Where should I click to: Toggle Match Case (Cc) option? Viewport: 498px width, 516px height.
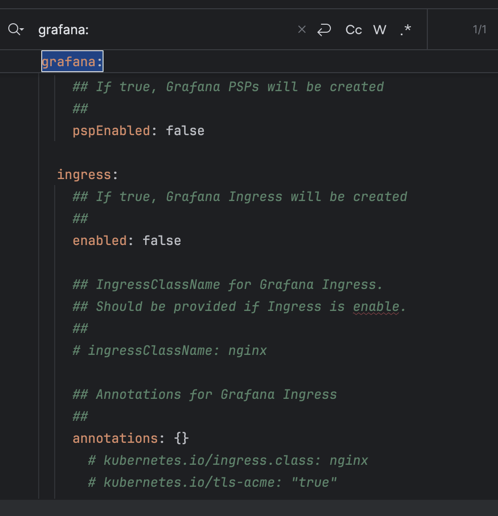point(353,30)
